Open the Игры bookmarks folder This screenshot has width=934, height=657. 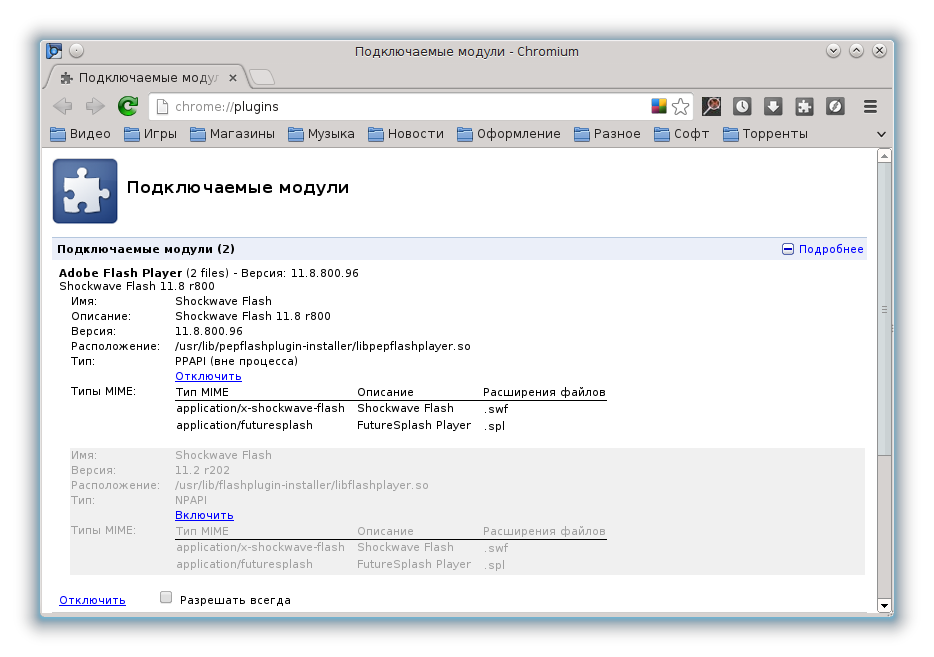pyautogui.click(x=150, y=134)
